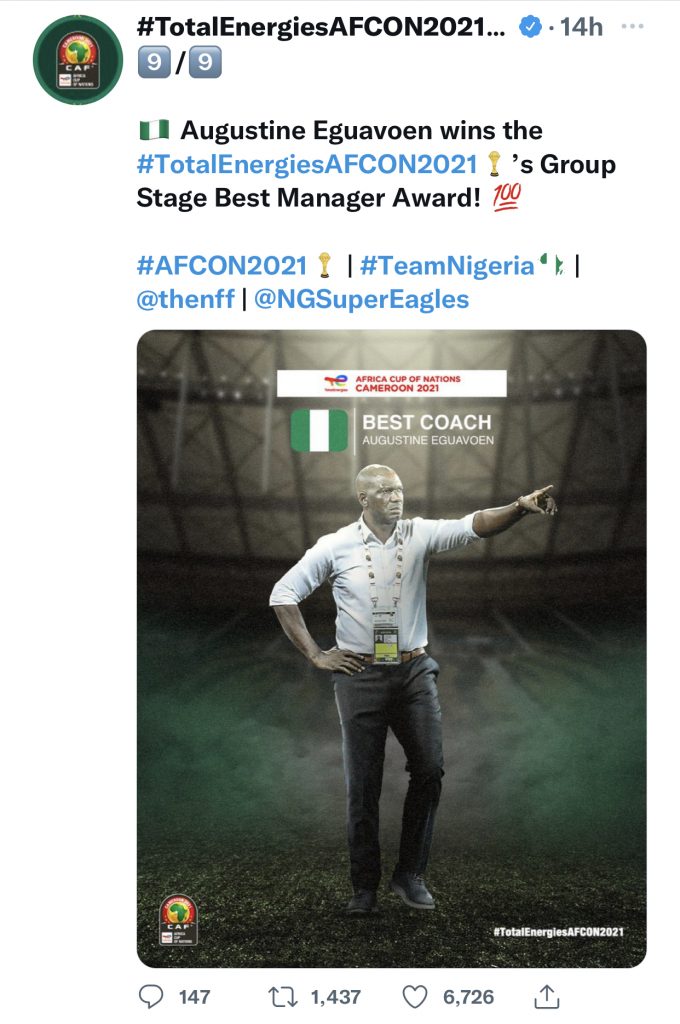Tap the 14h tweet timestamp
680x1024 pixels.
[581, 28]
